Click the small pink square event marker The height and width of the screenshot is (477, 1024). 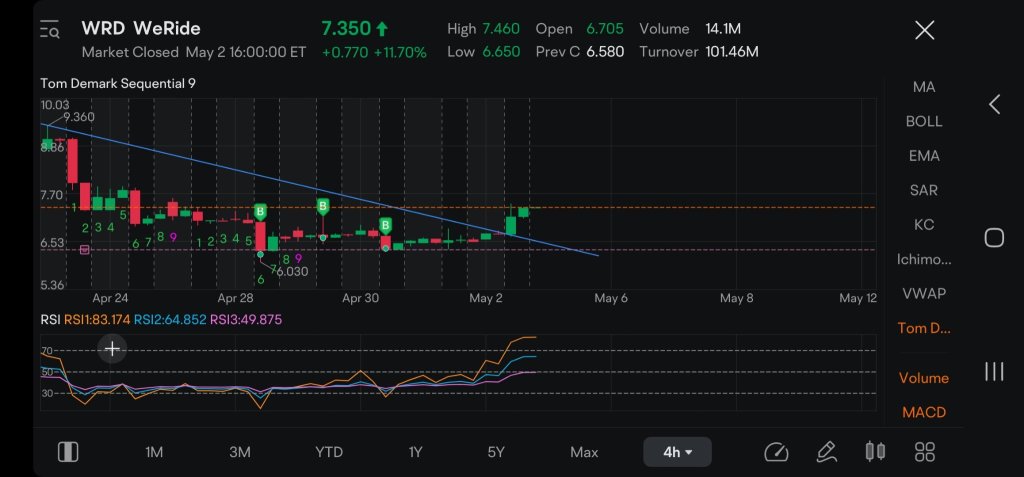pos(84,250)
